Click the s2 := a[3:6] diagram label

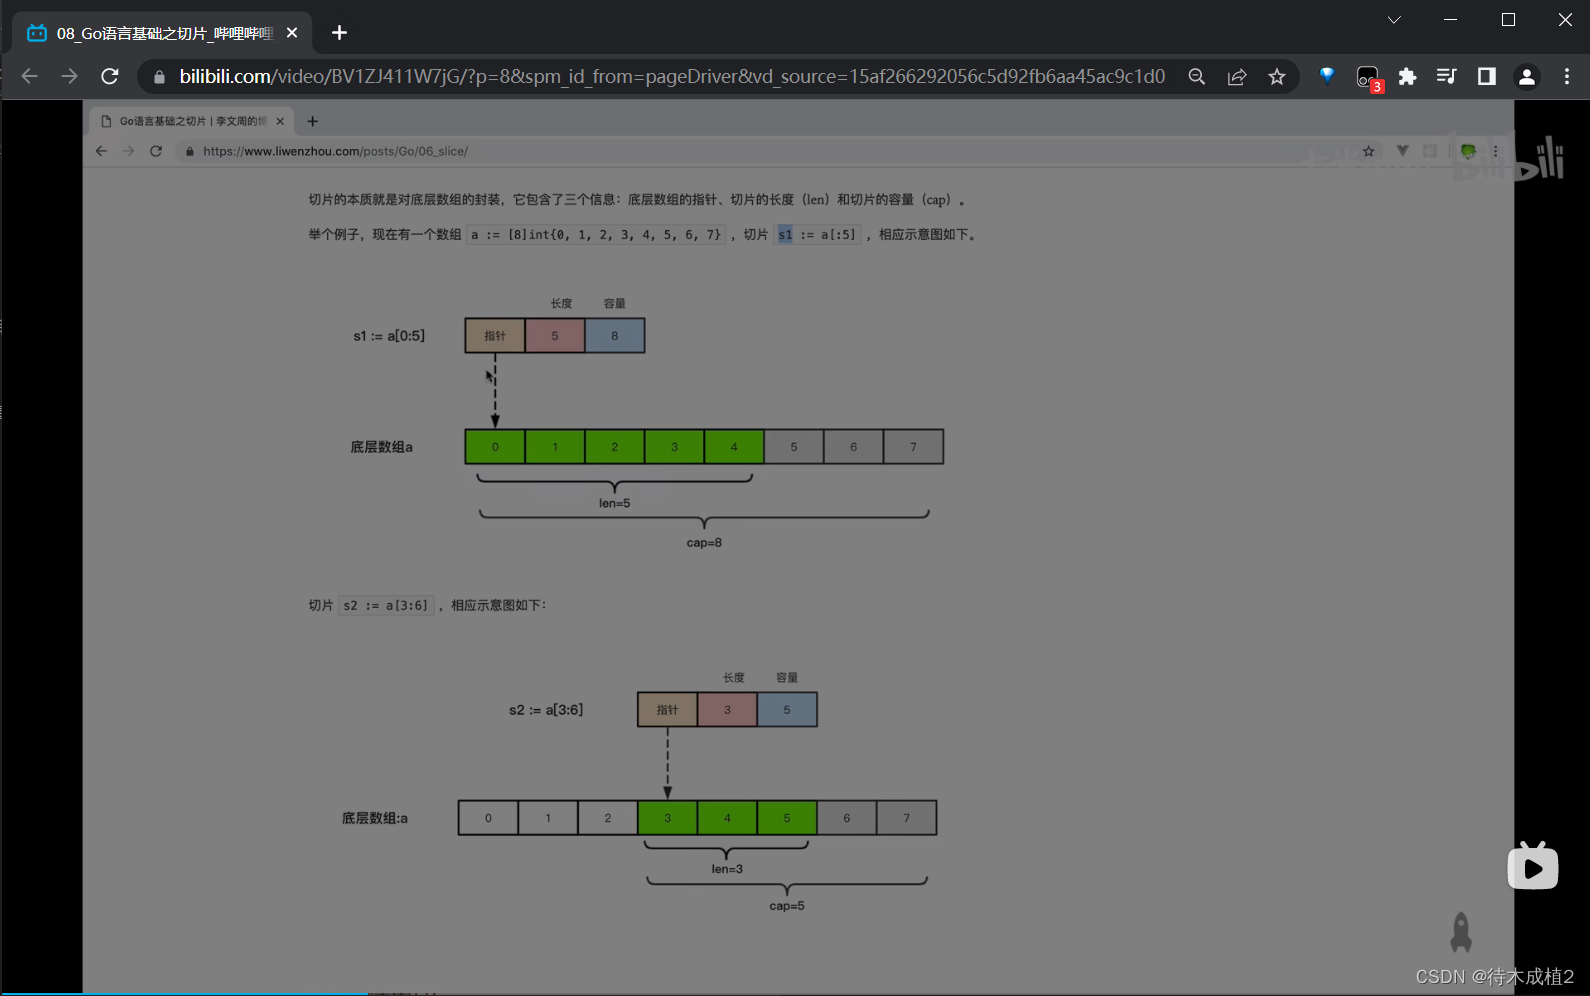tap(546, 710)
